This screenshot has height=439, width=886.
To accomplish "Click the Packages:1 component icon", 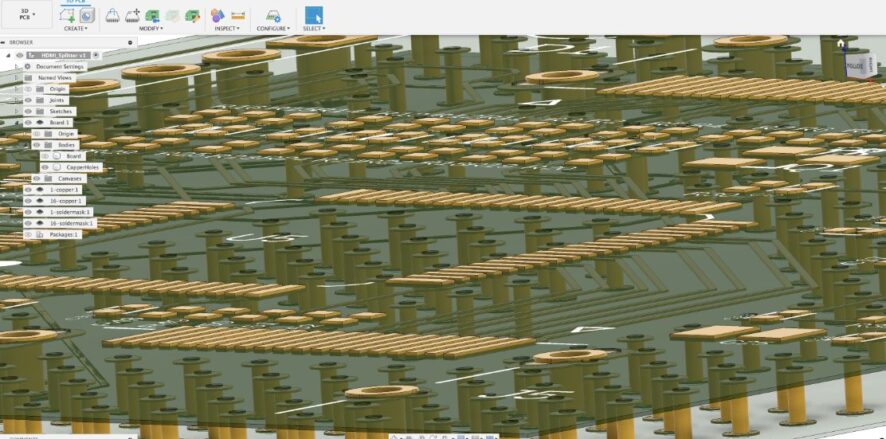I will pos(40,234).
